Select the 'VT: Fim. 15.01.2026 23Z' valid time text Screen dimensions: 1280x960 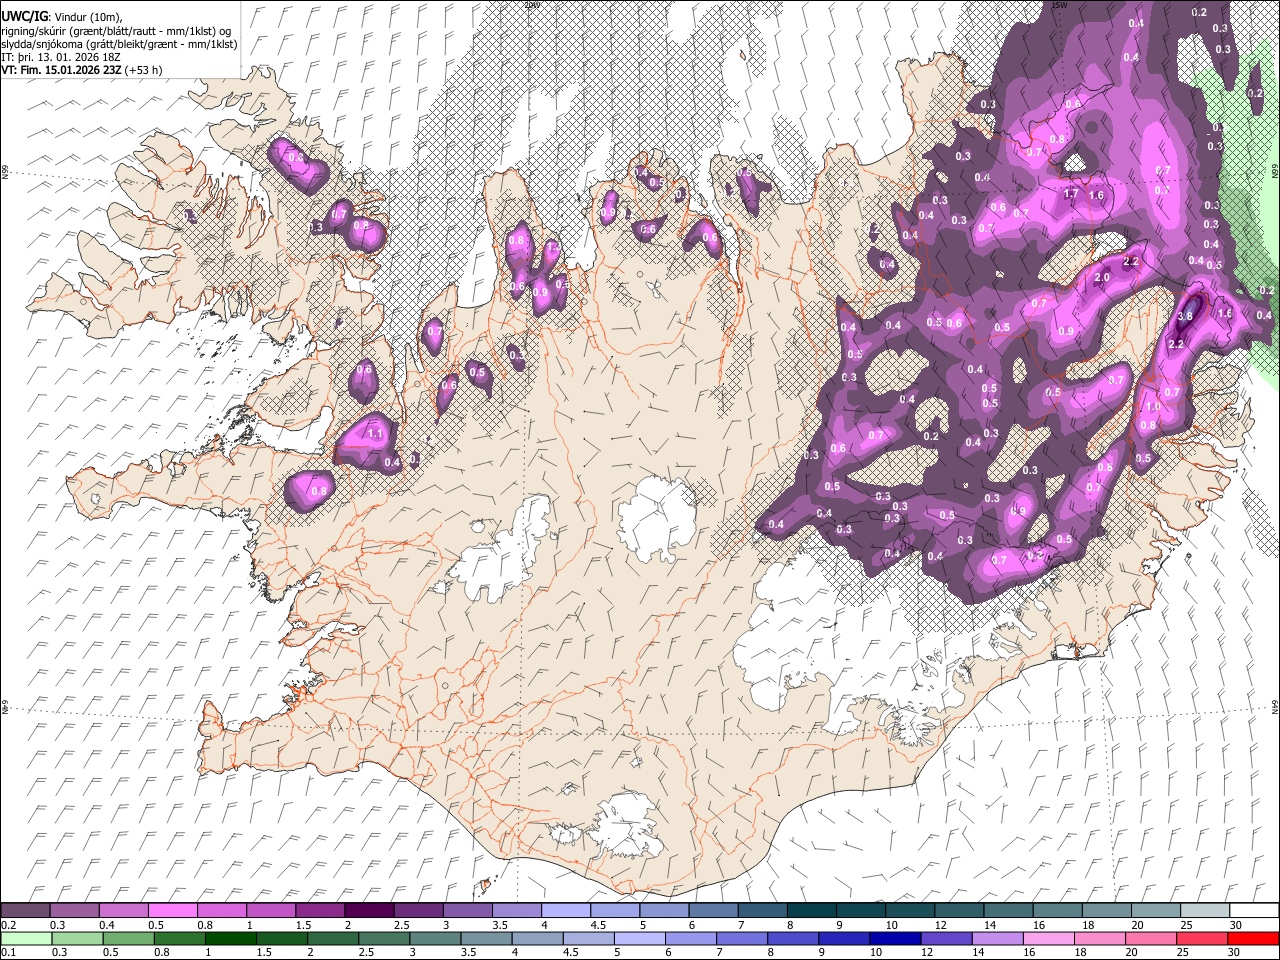(61, 70)
